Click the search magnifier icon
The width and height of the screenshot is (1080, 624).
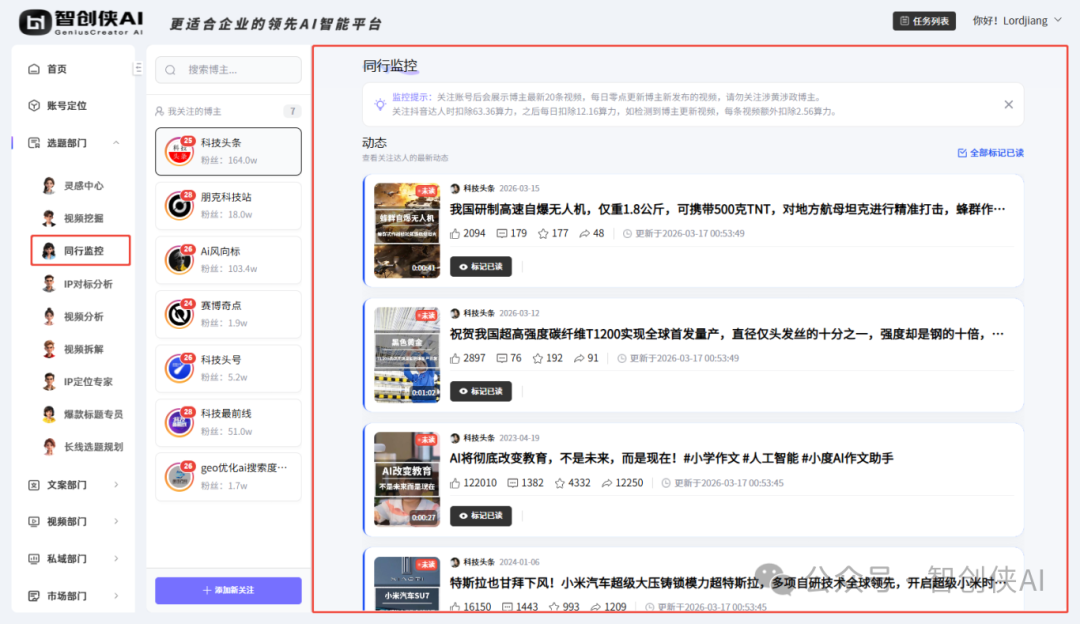pos(170,70)
